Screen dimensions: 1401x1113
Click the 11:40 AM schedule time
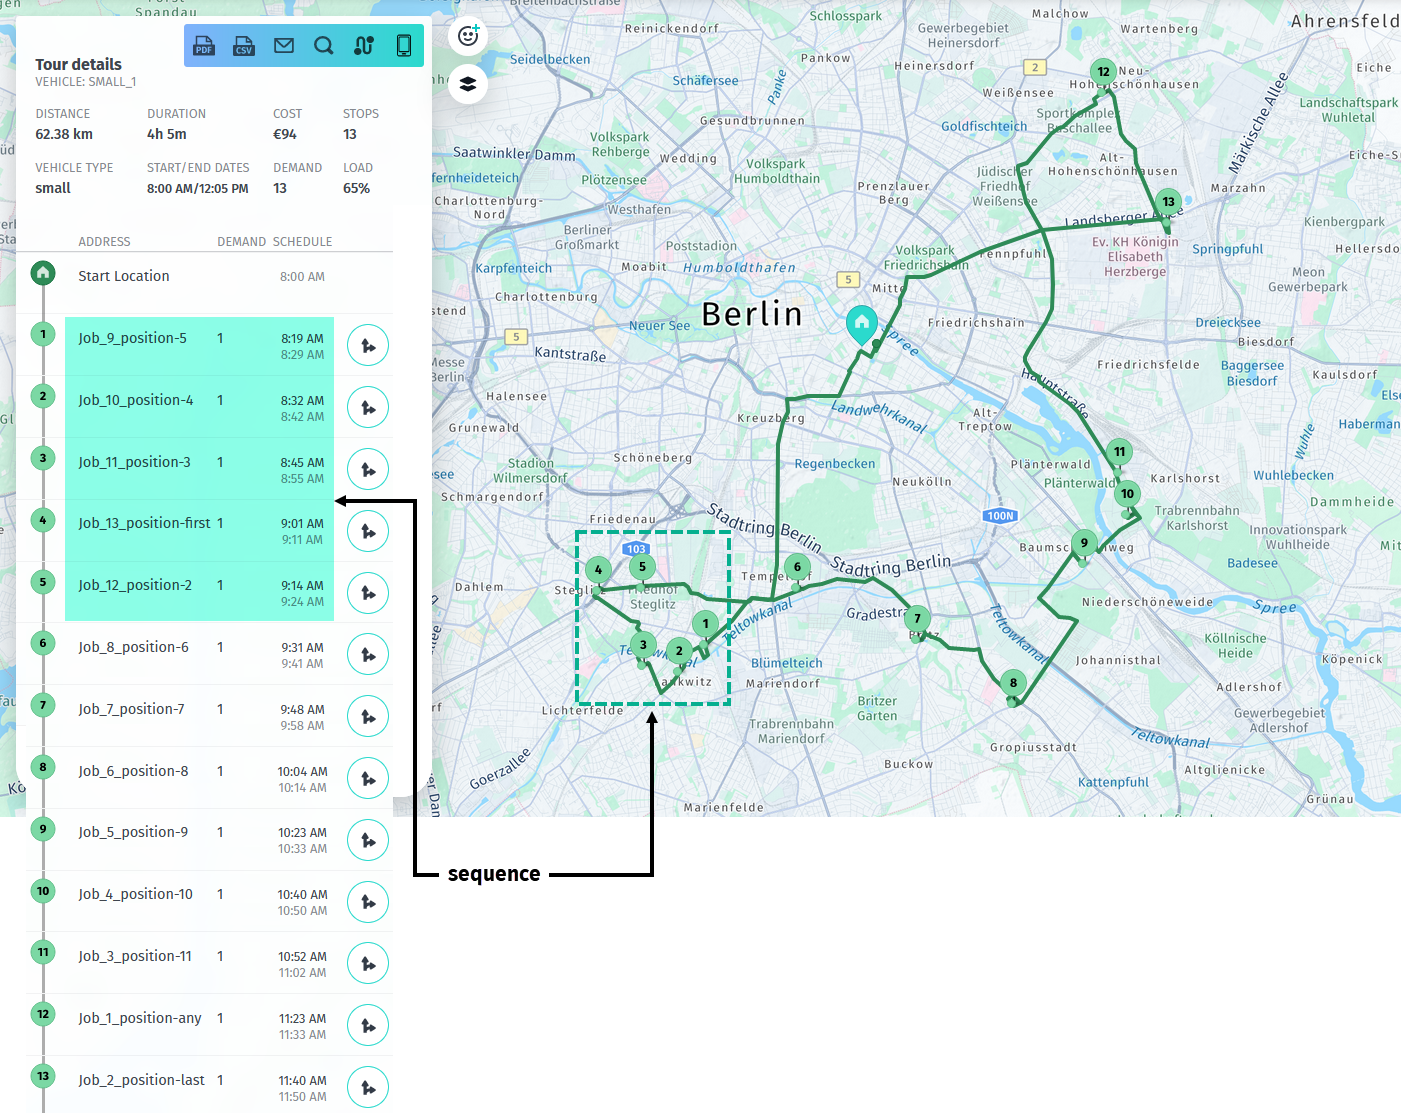pyautogui.click(x=303, y=1081)
